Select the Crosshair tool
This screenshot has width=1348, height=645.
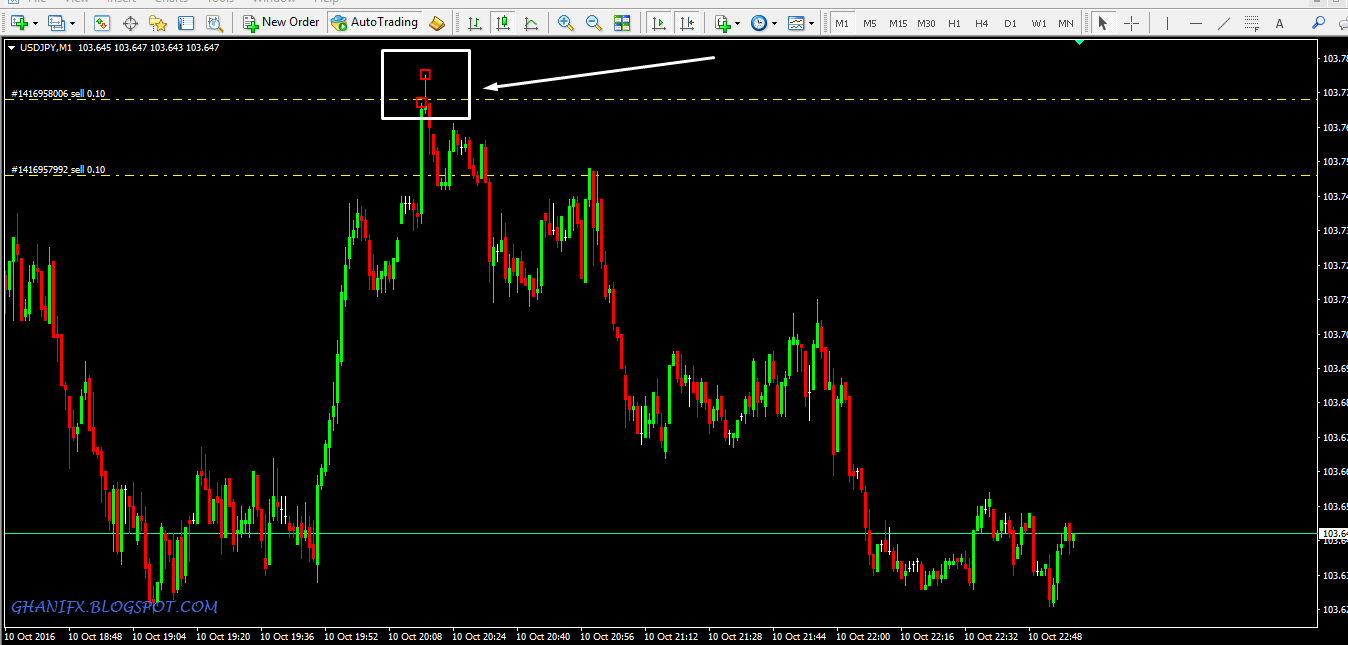(1131, 22)
